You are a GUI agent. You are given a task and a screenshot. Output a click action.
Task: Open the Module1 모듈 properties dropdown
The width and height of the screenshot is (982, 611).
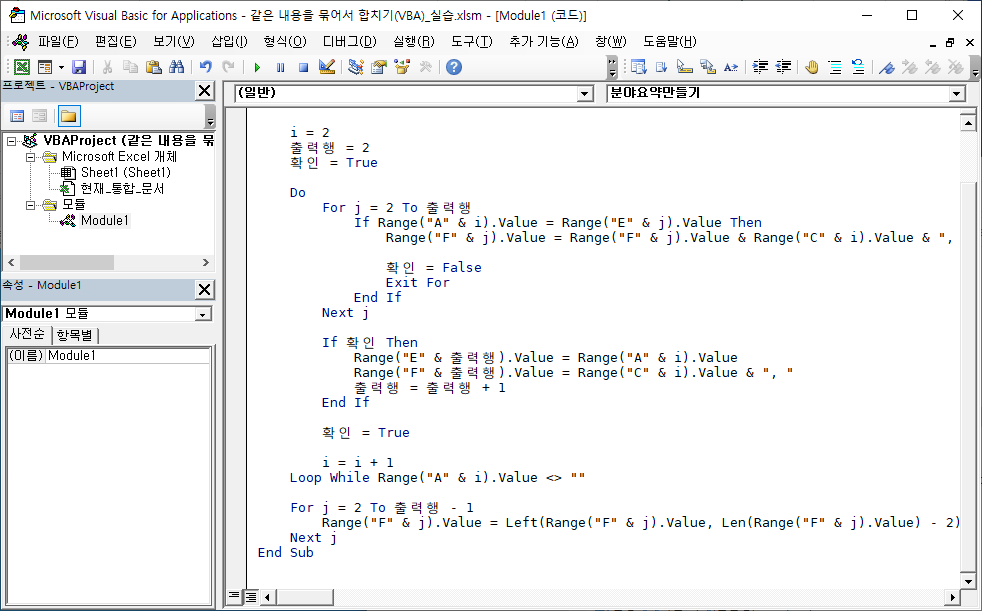(x=202, y=314)
